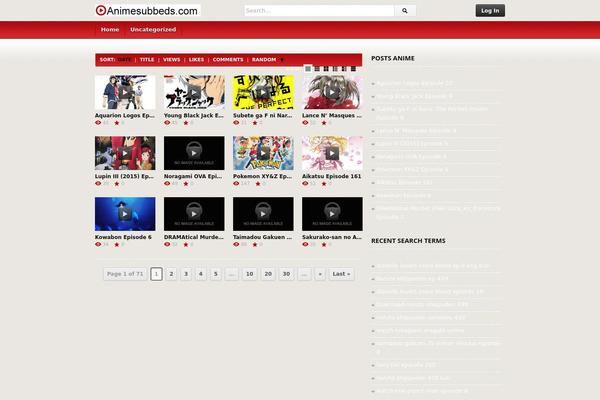Screen dimensions: 600x400
Task: Open the Noragami OVA Epi... title link
Action: tap(193, 176)
